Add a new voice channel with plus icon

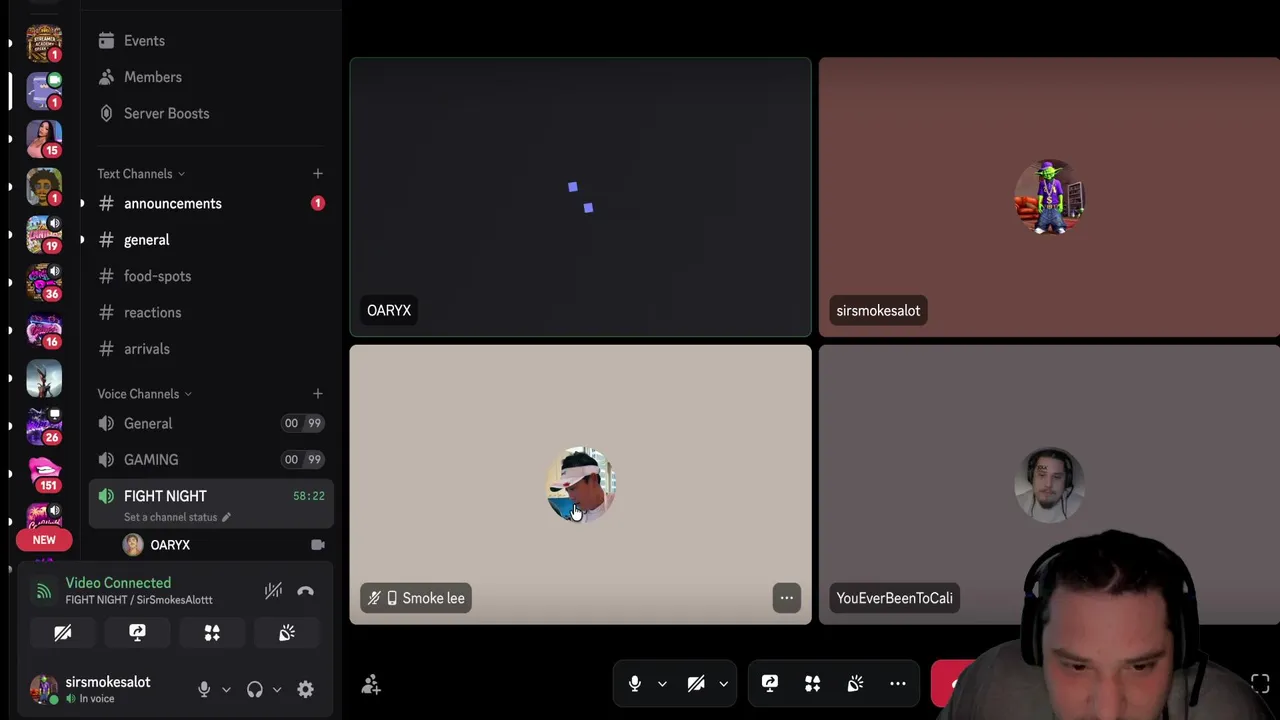tap(317, 394)
